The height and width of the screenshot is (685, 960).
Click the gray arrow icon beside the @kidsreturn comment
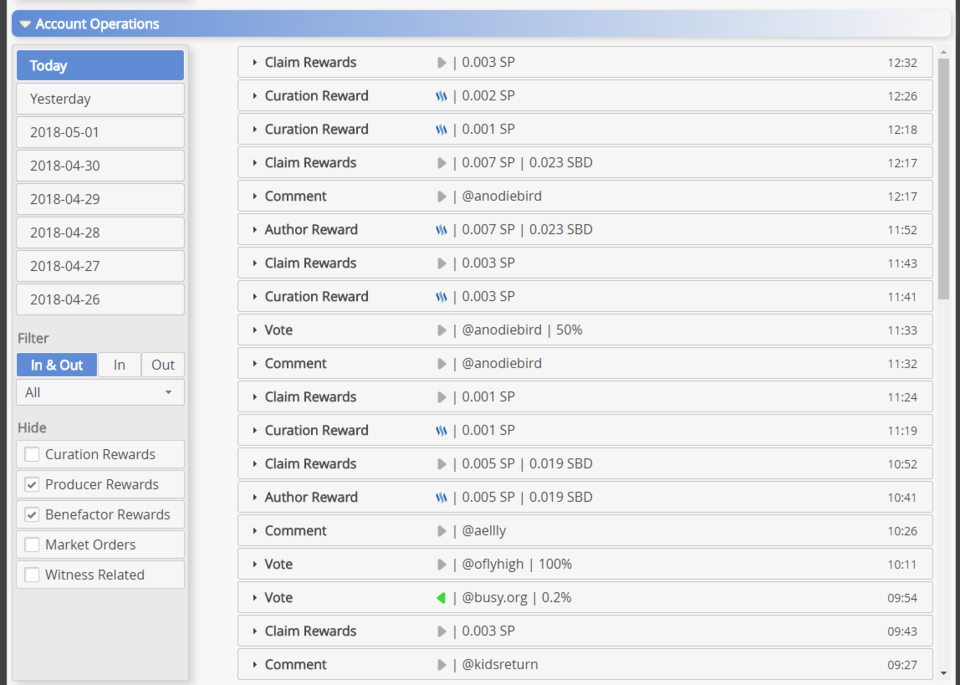[442, 665]
